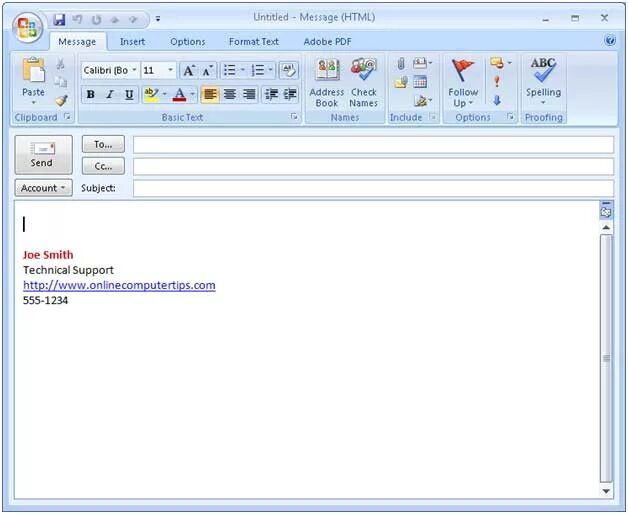Align text left
The height and width of the screenshot is (514, 628).
pos(210,95)
